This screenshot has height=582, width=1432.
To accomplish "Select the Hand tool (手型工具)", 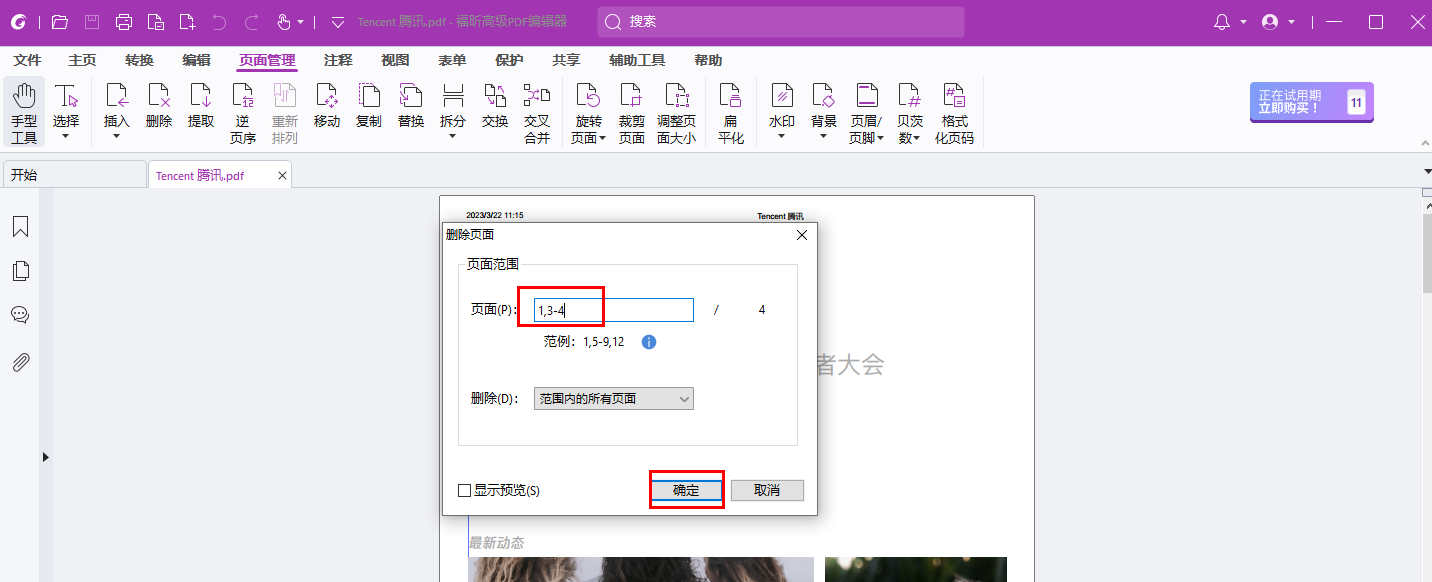I will pyautogui.click(x=23, y=110).
